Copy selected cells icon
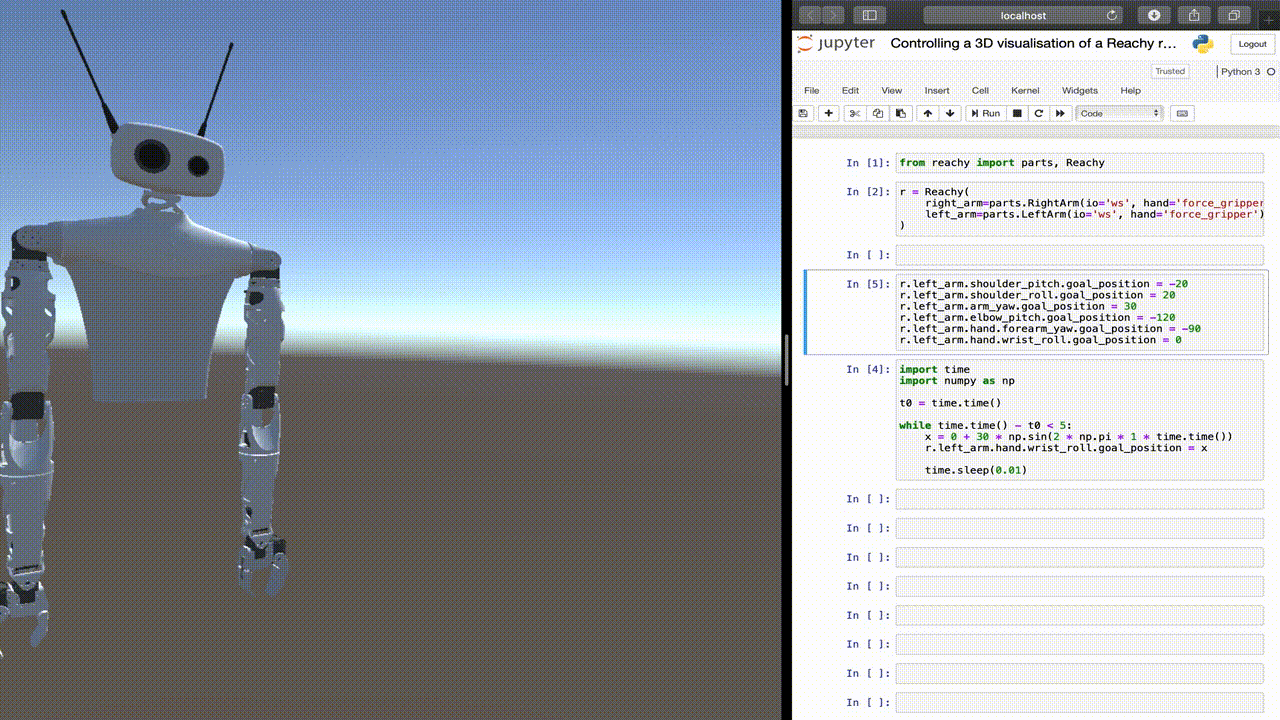 pyautogui.click(x=878, y=113)
